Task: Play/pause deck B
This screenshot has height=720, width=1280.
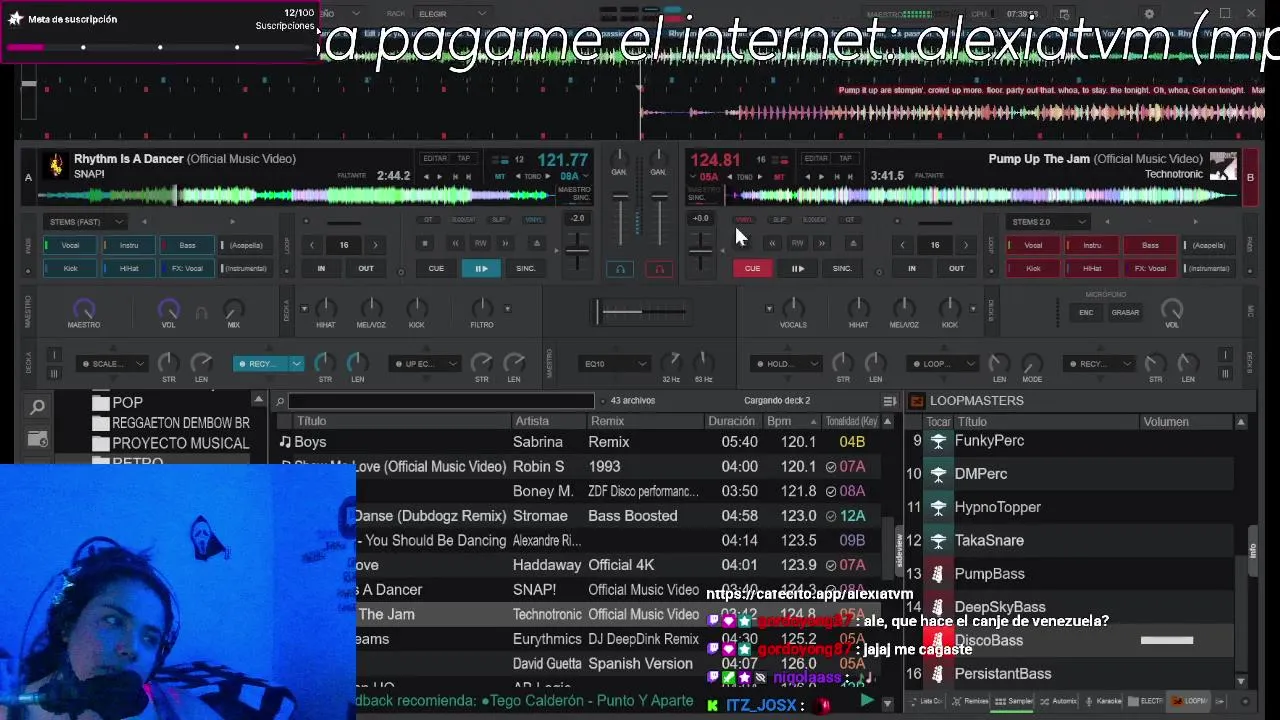Action: [798, 268]
